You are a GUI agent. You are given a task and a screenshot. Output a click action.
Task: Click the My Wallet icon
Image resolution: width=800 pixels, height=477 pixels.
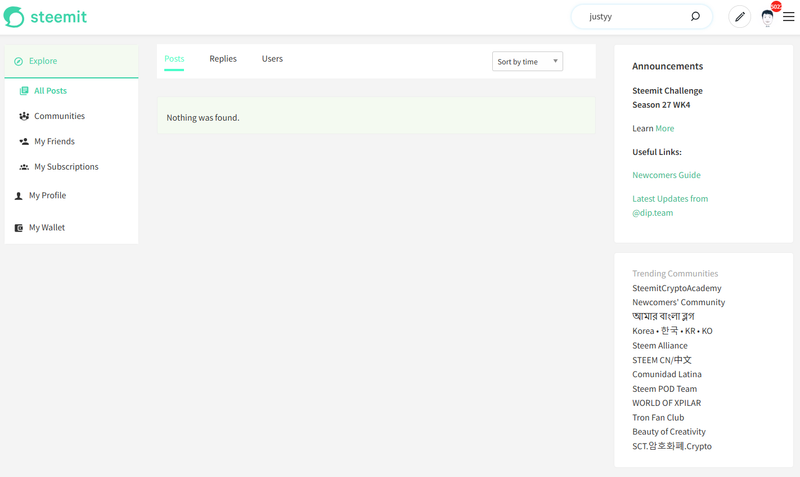[x=18, y=228]
